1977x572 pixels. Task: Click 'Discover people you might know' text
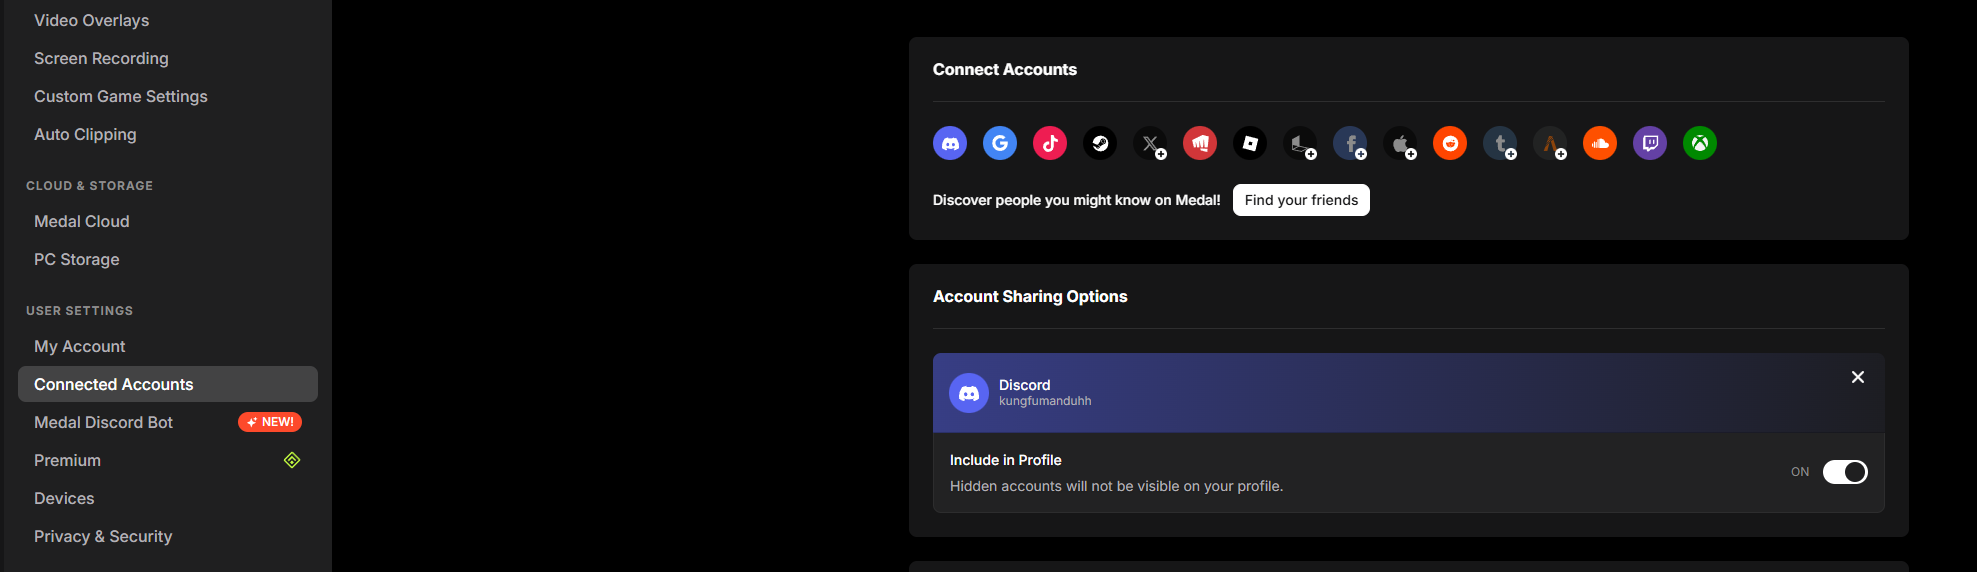point(1076,200)
